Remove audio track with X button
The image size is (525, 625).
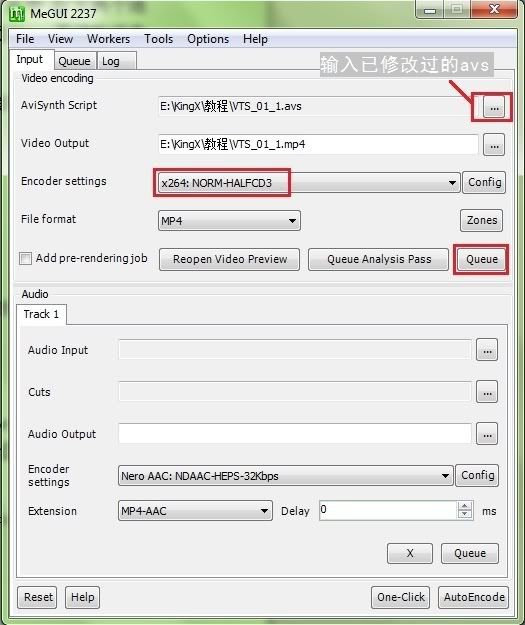pos(410,553)
